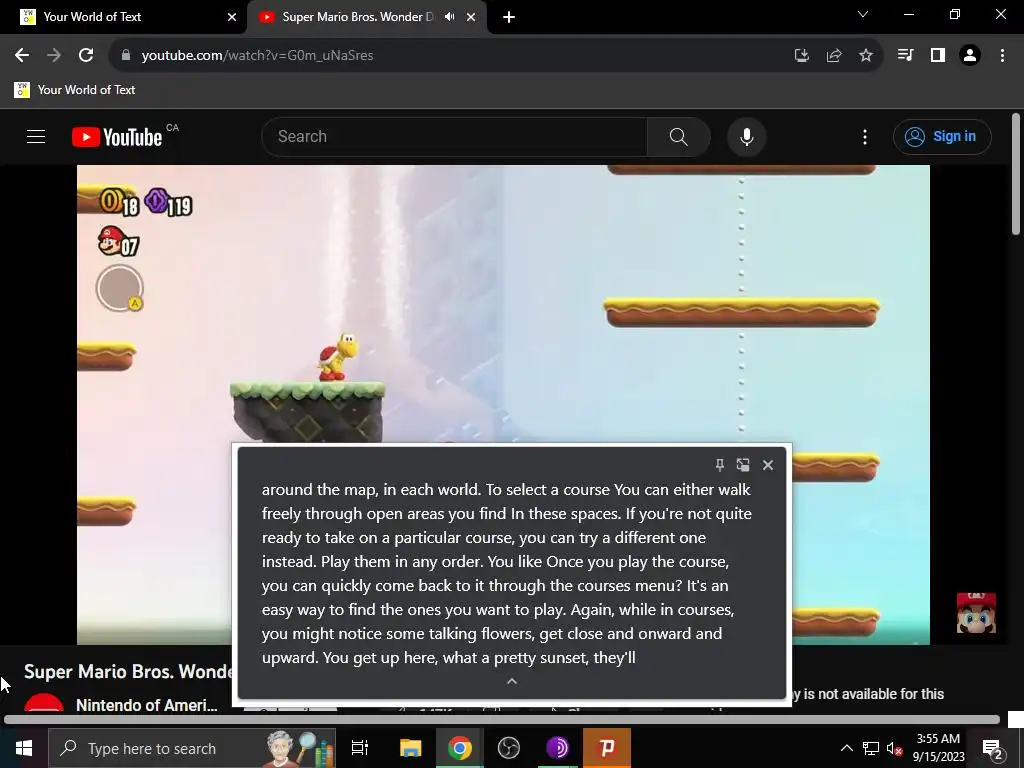Open Tor Browser from the taskbar
The width and height of the screenshot is (1024, 768).
(557, 748)
